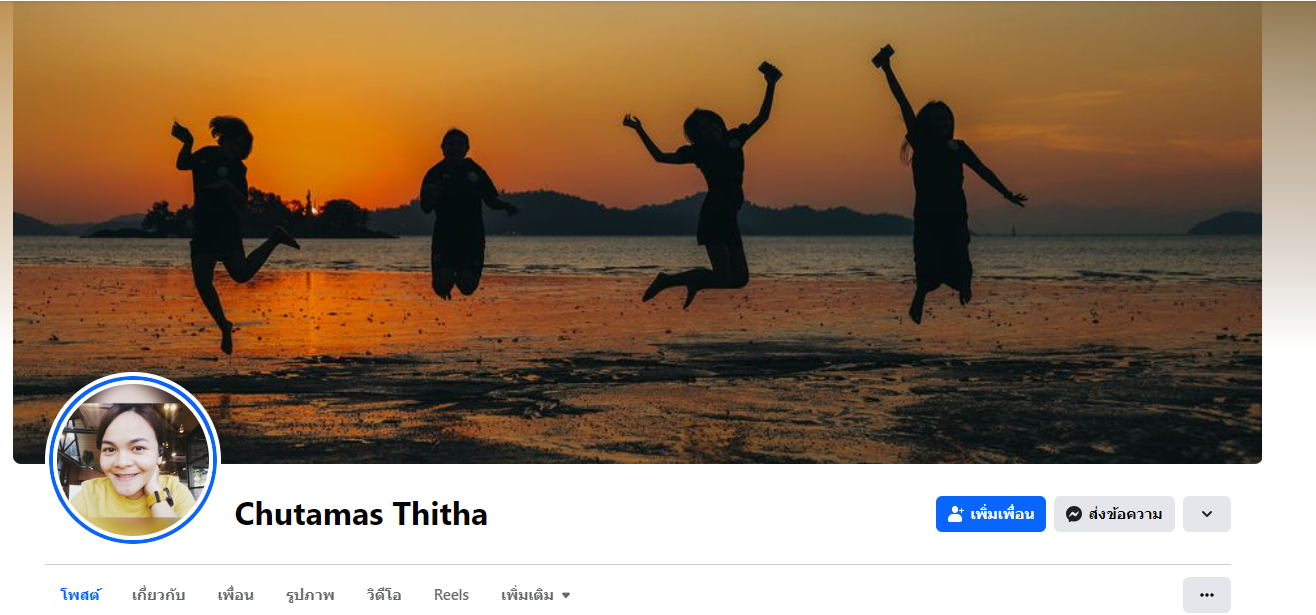Viewport: 1316px width, 615px height.
Task: Open the เกี่ยวกับ tab
Action: click(x=158, y=595)
